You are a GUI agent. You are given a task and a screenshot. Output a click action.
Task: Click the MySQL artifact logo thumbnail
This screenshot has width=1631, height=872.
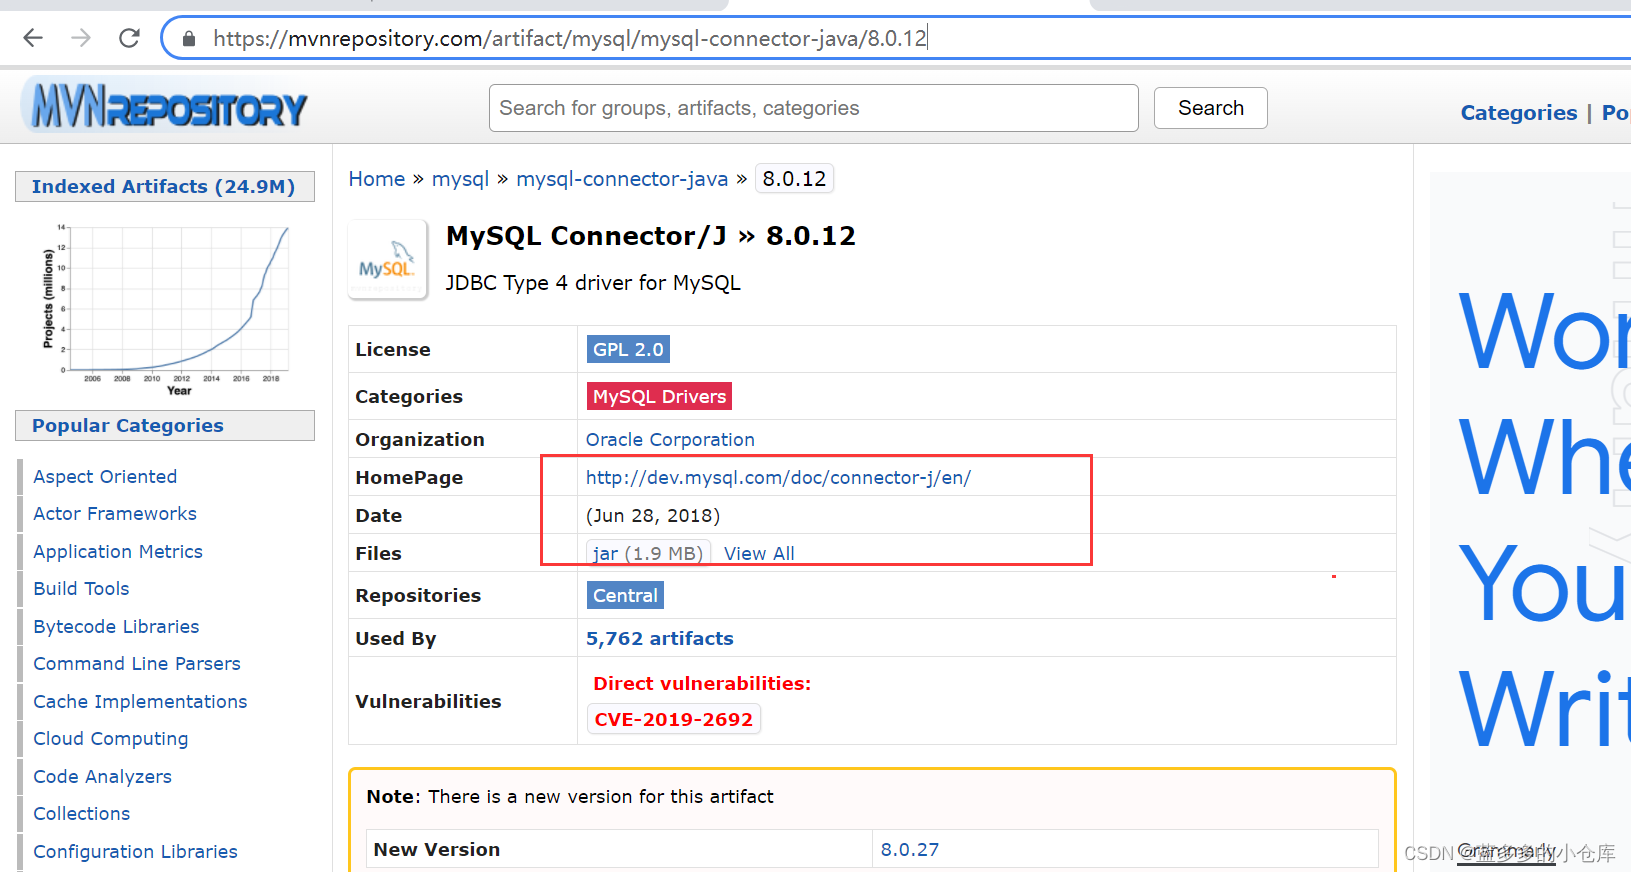(x=387, y=260)
